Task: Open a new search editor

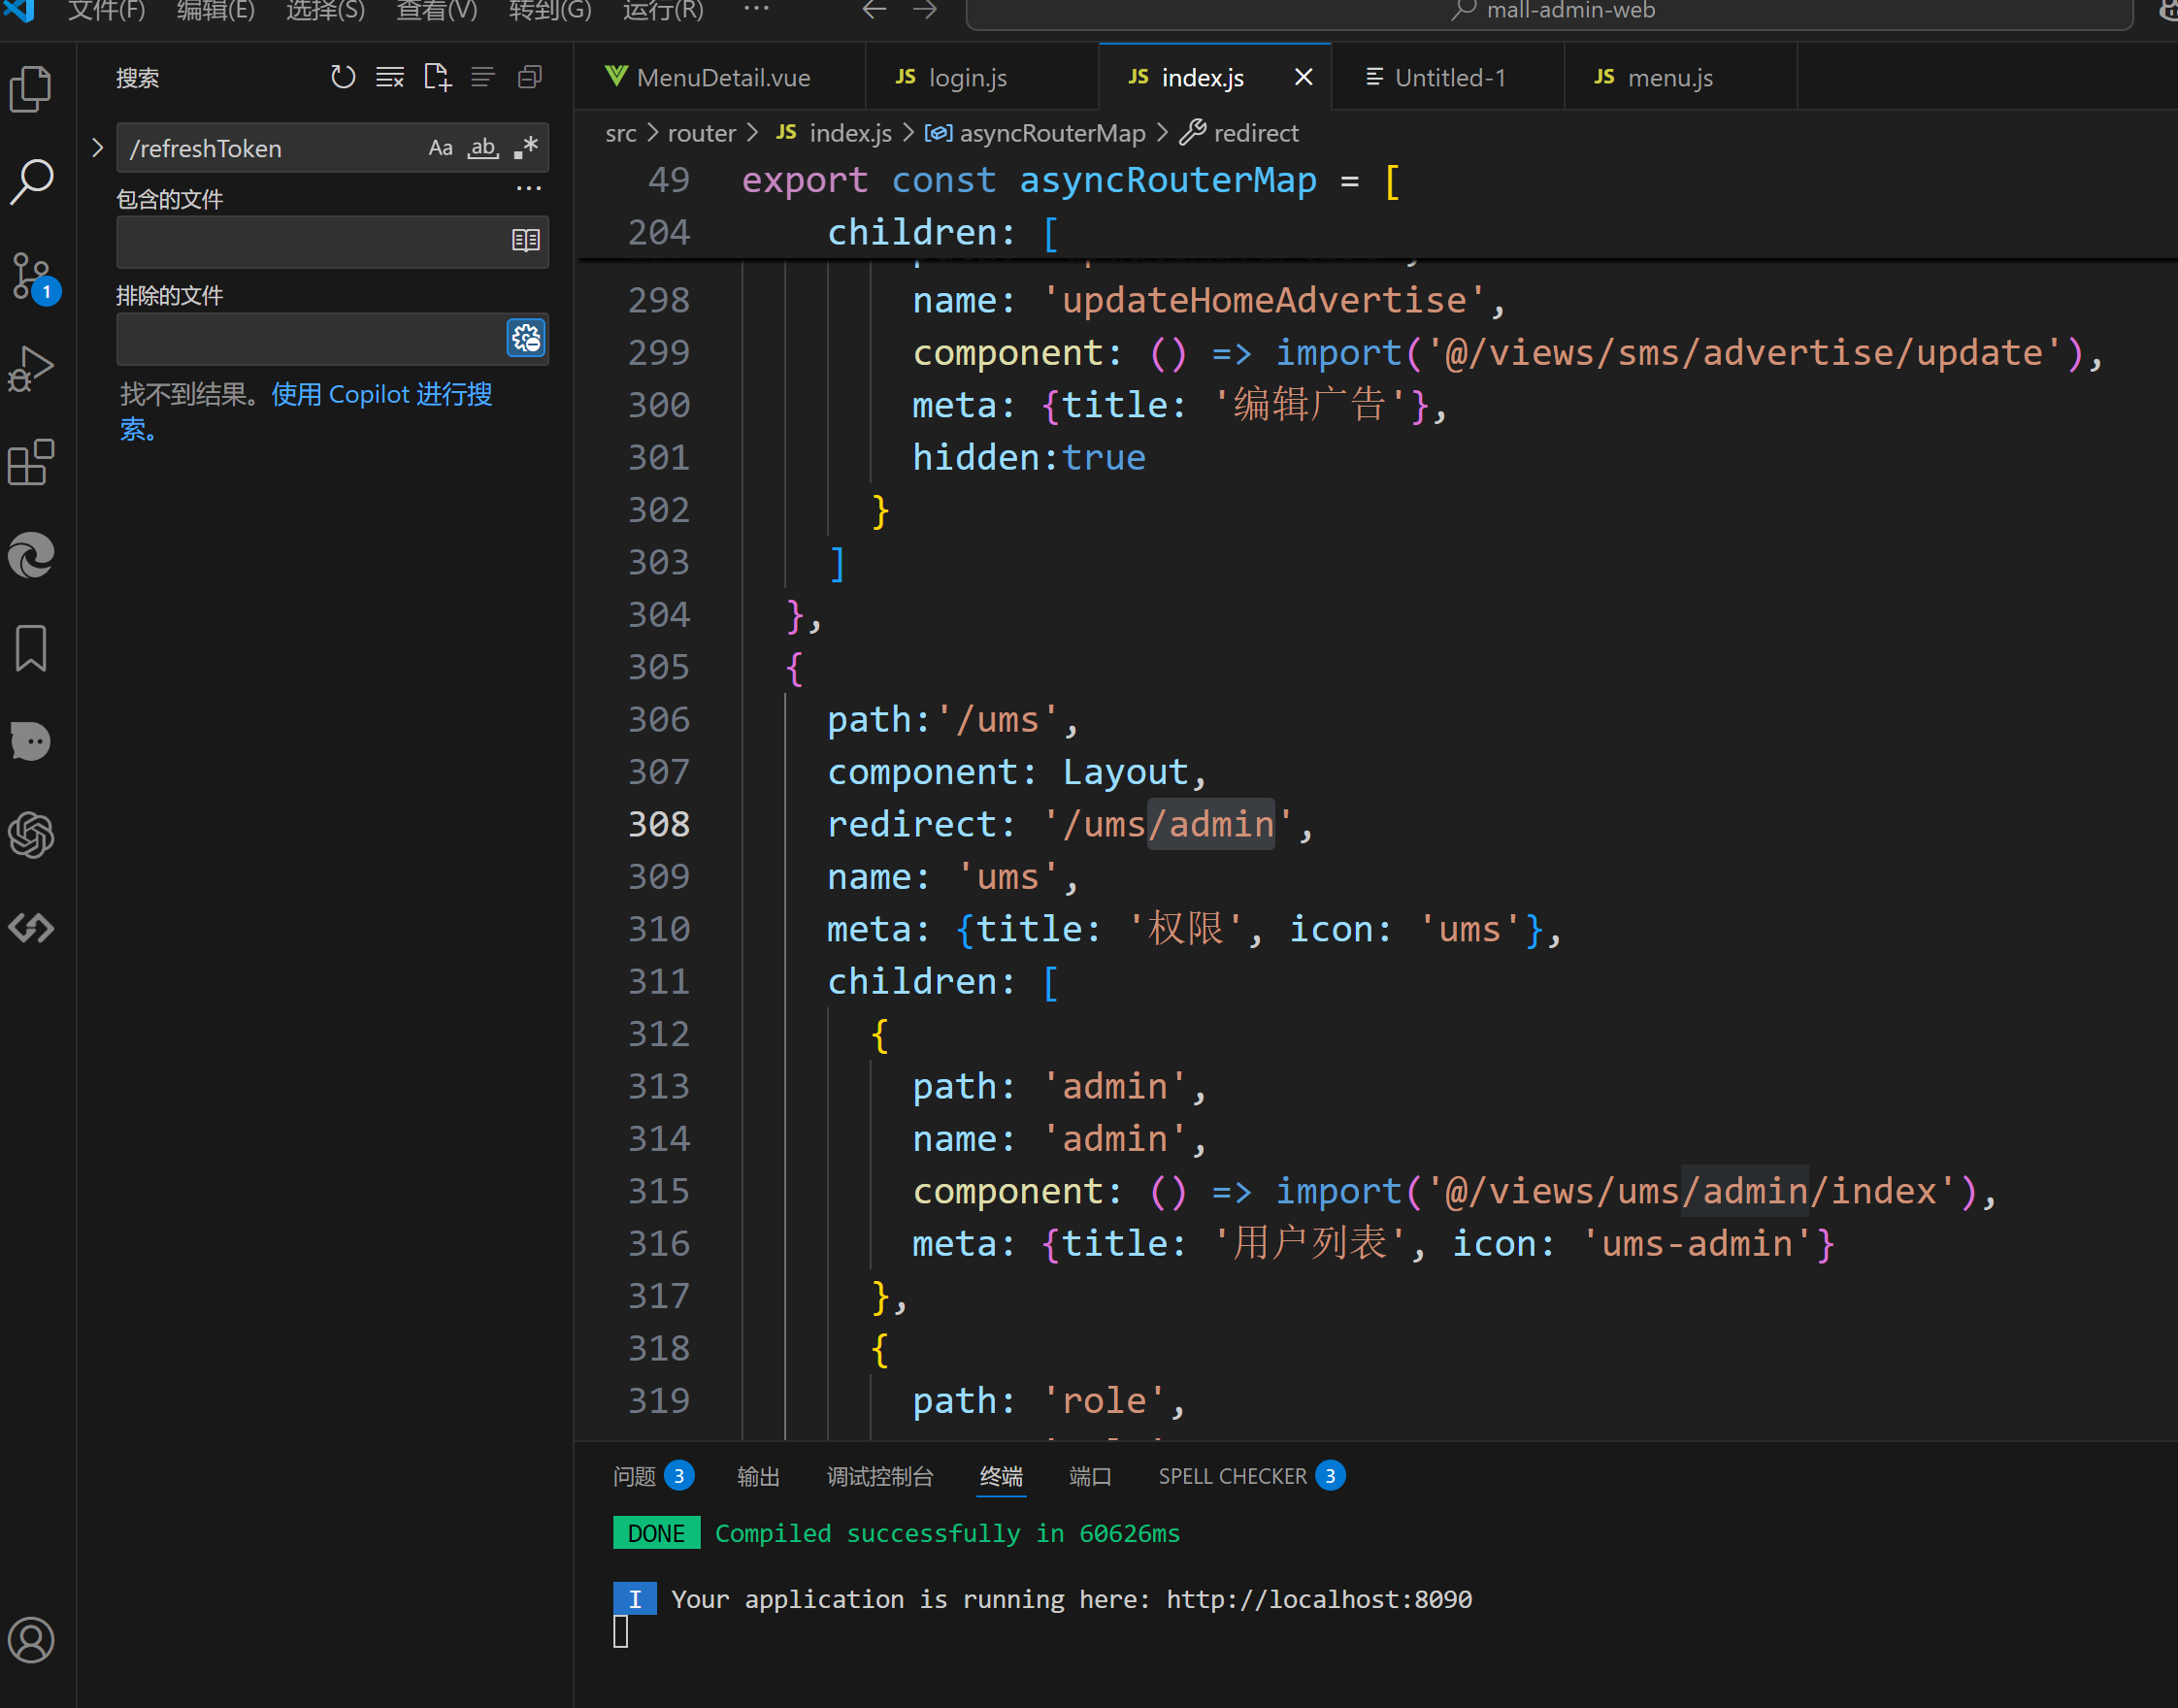Action: pyautogui.click(x=437, y=77)
